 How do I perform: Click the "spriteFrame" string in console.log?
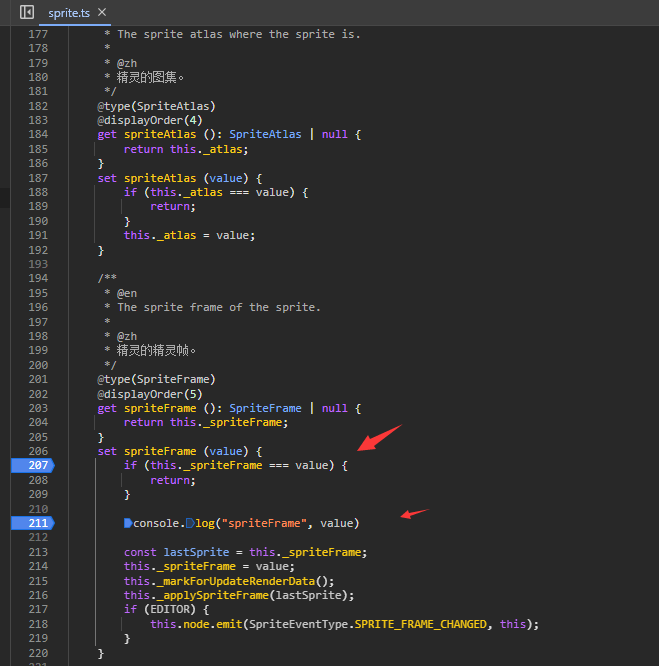(x=264, y=523)
